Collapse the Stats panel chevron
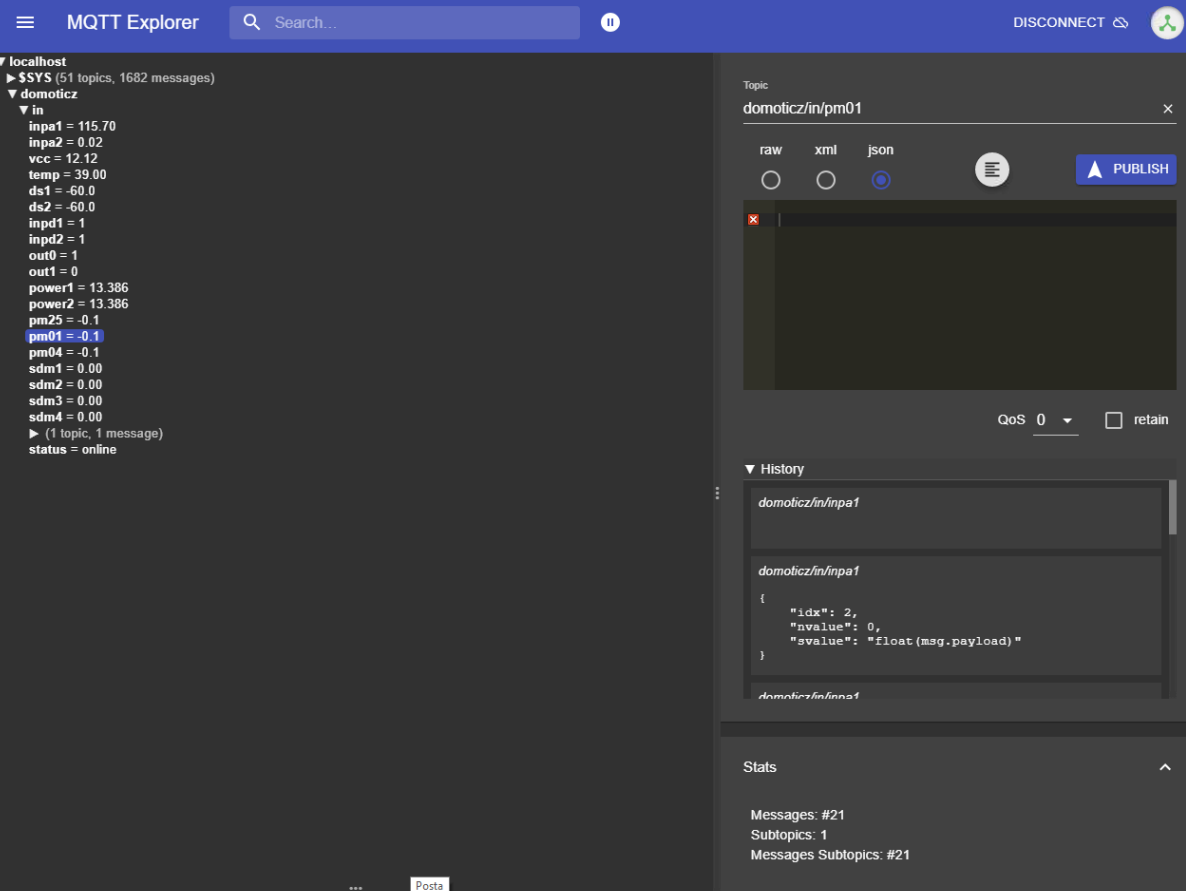The height and width of the screenshot is (891, 1186). click(x=1165, y=767)
